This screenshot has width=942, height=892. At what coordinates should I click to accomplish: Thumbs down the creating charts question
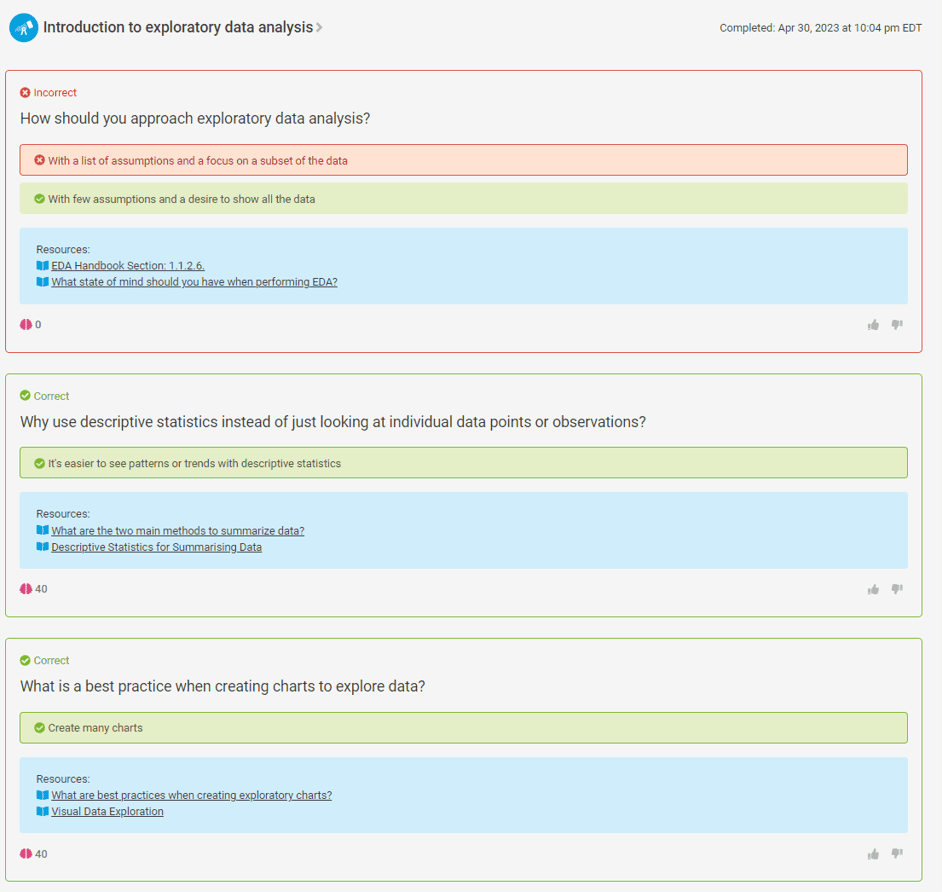click(x=897, y=854)
